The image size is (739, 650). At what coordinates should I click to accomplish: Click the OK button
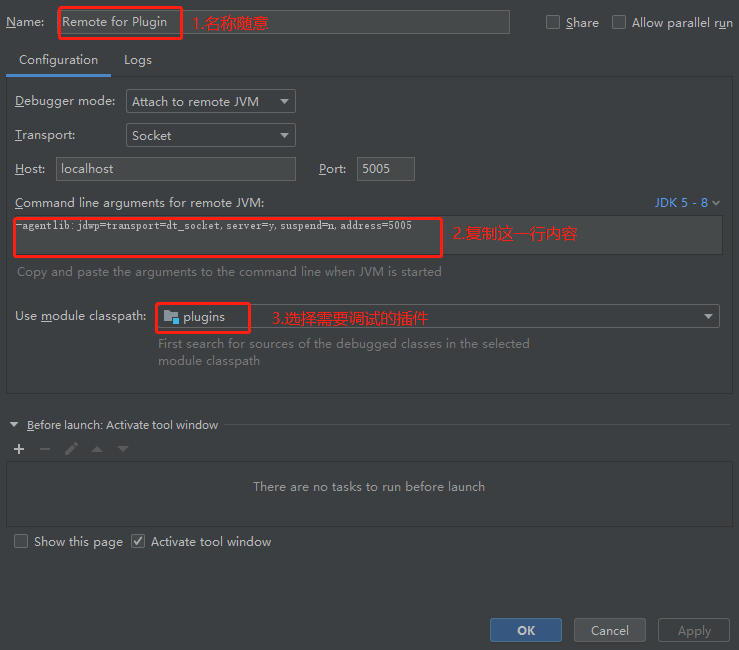click(526, 630)
